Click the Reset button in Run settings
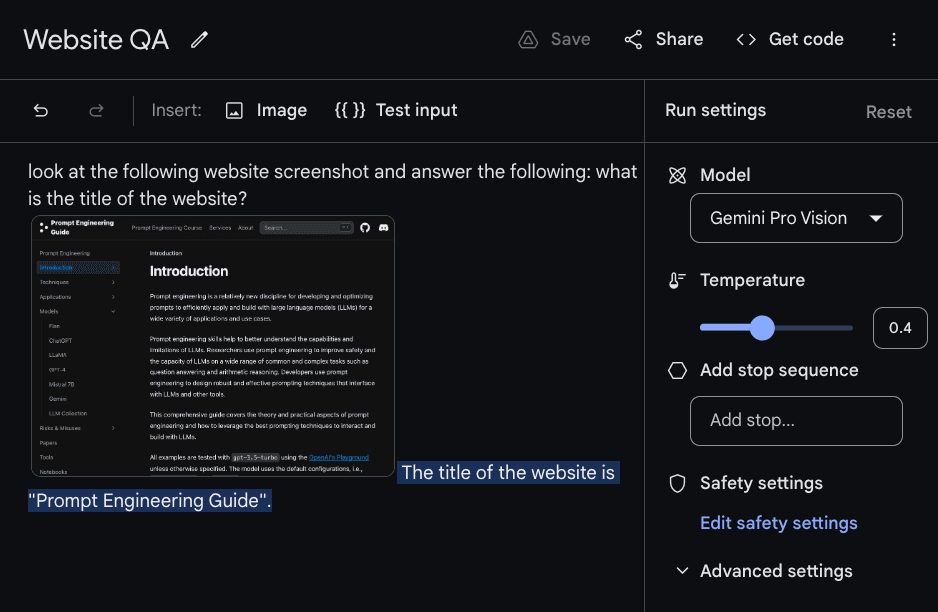Viewport: 938px width, 612px height. point(888,112)
